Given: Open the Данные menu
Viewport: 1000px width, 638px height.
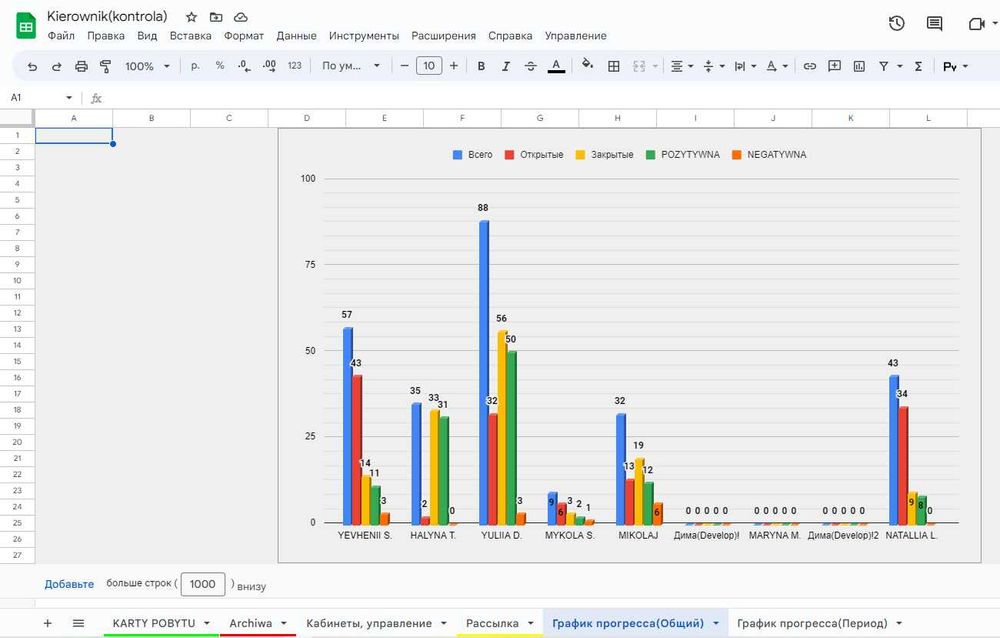Looking at the screenshot, I should coord(297,36).
